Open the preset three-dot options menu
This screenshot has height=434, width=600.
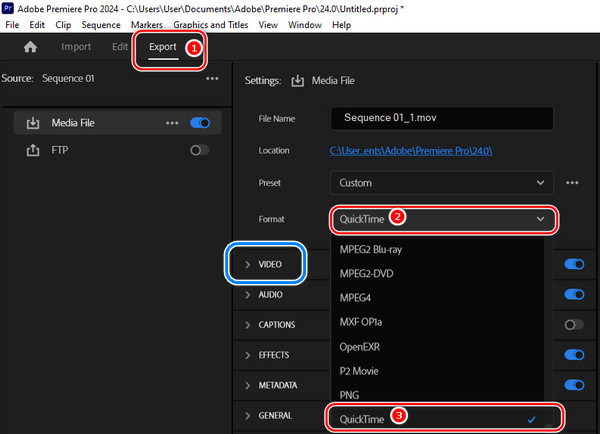(572, 183)
